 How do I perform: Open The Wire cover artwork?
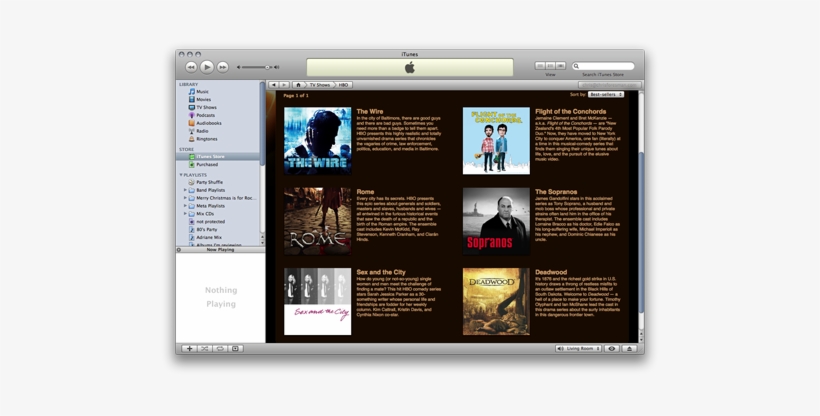(x=317, y=141)
